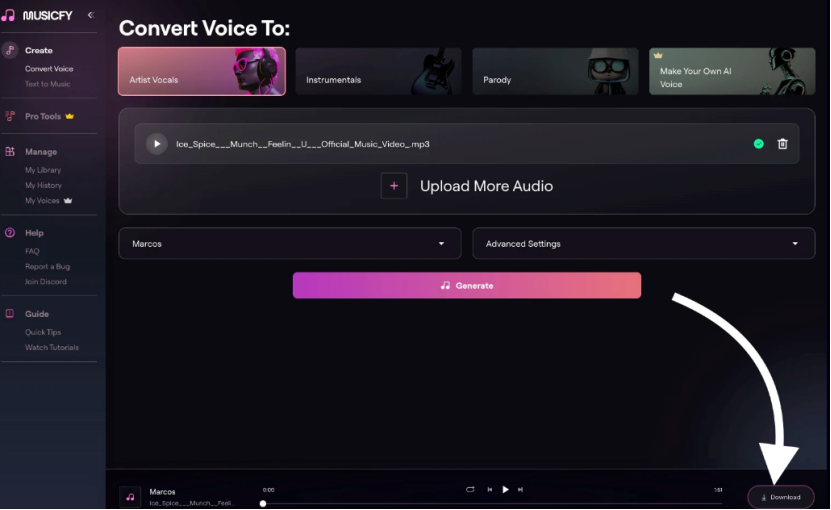Image resolution: width=831 pixels, height=510 pixels.
Task: Open the Marcos voice dropdown
Action: point(290,243)
